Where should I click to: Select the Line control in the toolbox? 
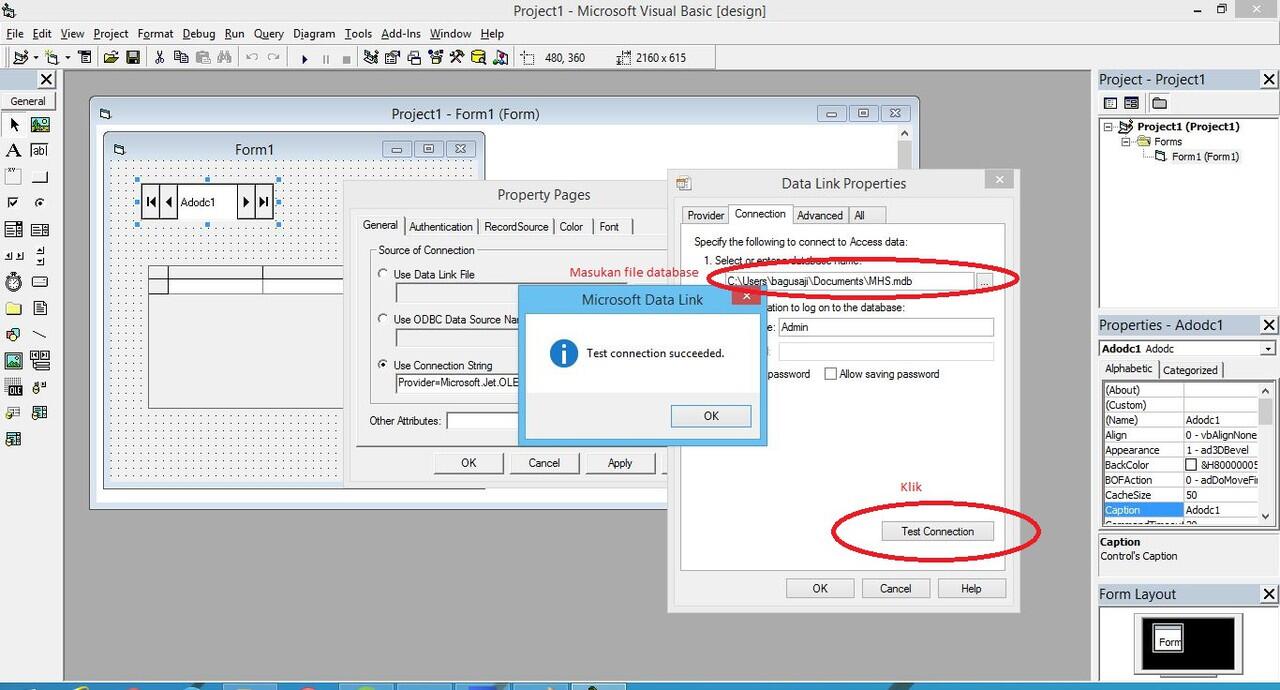[x=40, y=334]
